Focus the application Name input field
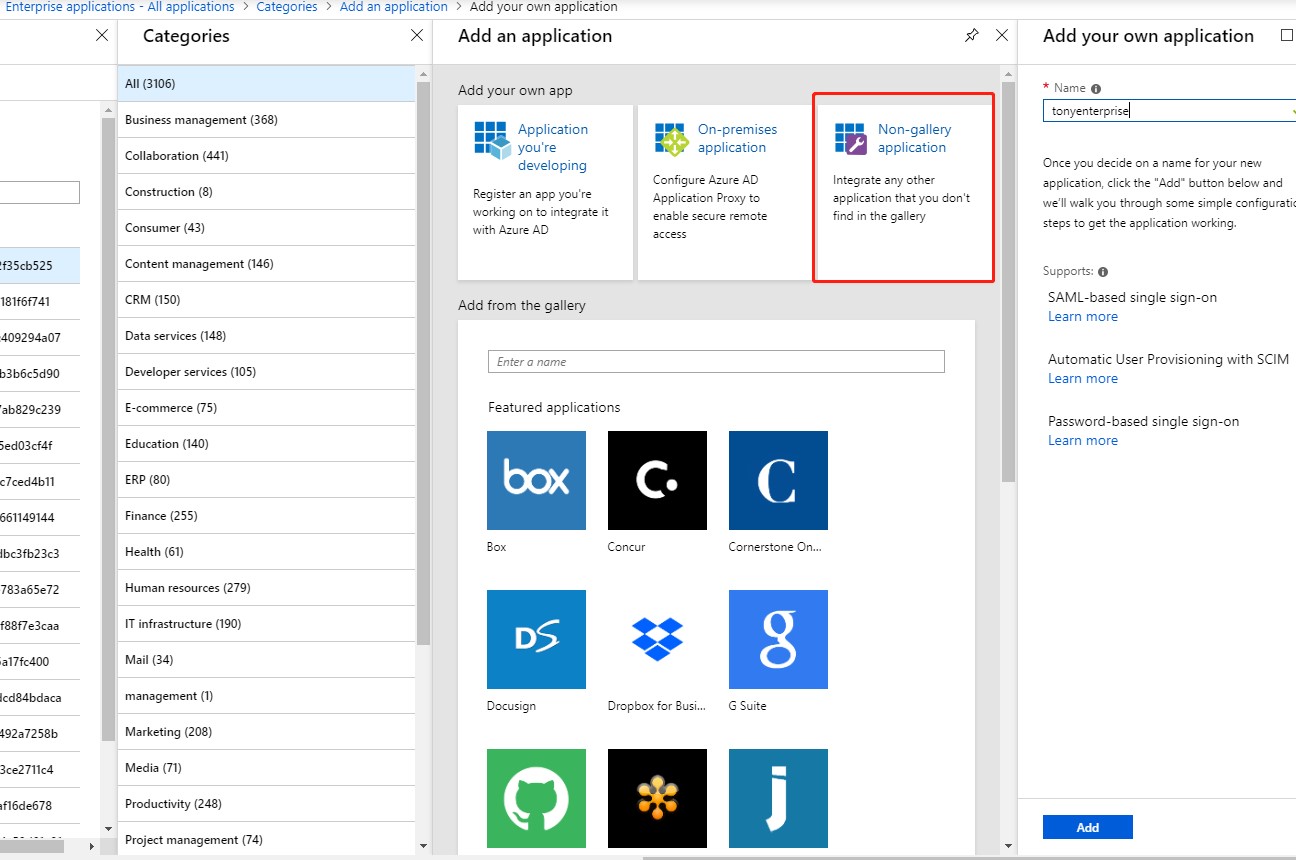This screenshot has height=860, width=1296. click(x=1169, y=111)
